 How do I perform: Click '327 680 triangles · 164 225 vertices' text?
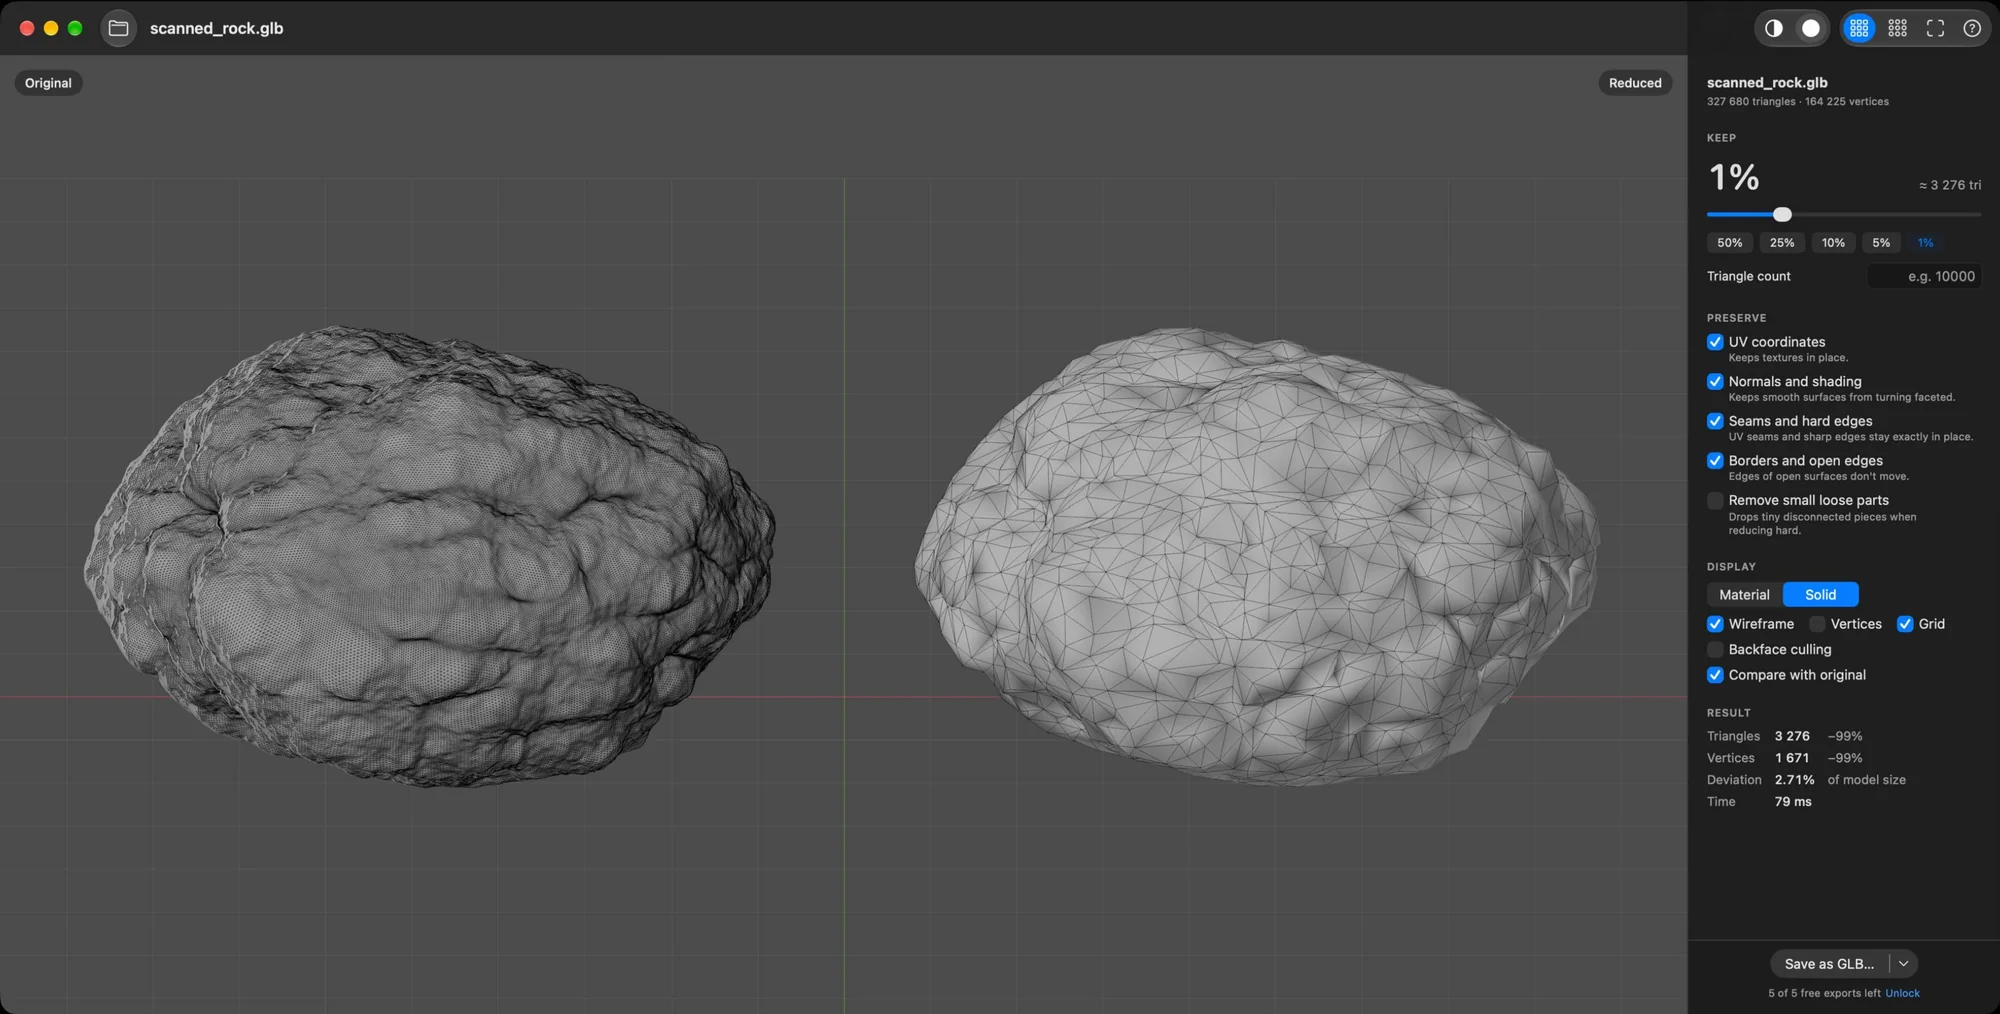(1798, 102)
